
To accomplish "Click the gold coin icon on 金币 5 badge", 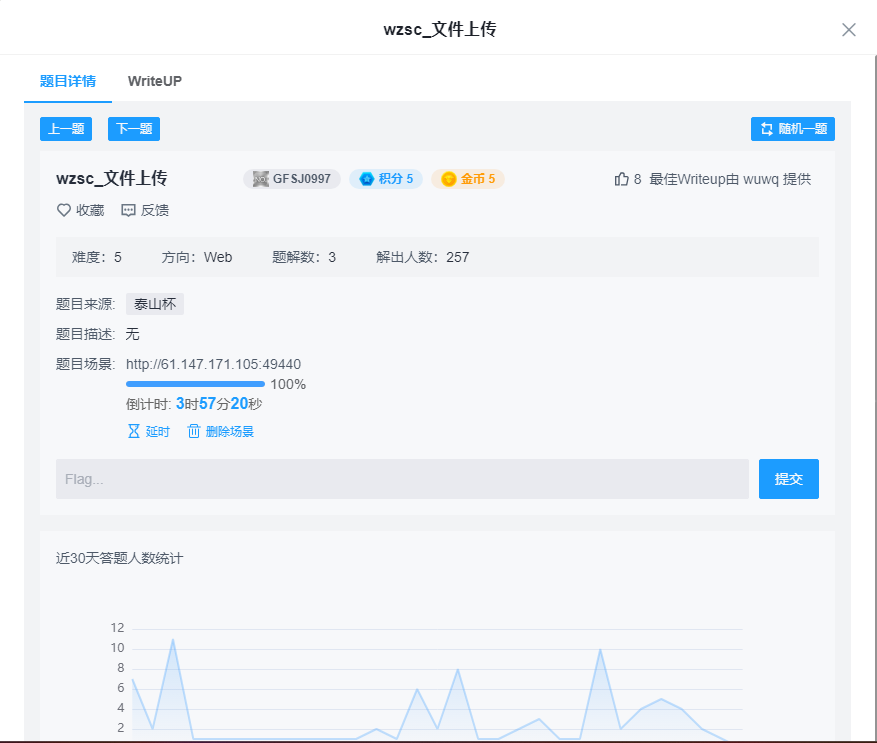I will click(x=447, y=178).
